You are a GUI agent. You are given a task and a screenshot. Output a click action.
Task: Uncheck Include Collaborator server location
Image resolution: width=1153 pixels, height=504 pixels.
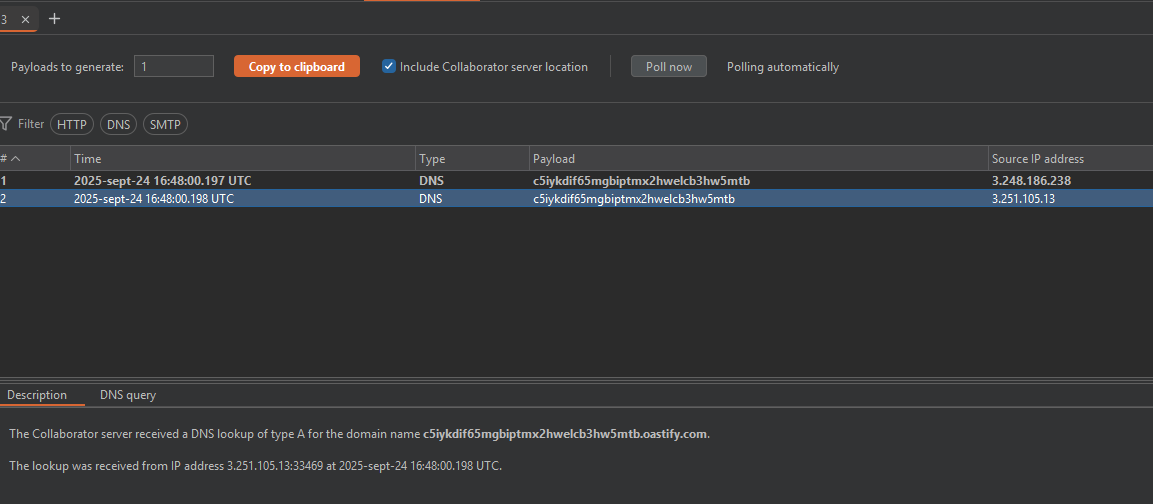[x=389, y=67]
